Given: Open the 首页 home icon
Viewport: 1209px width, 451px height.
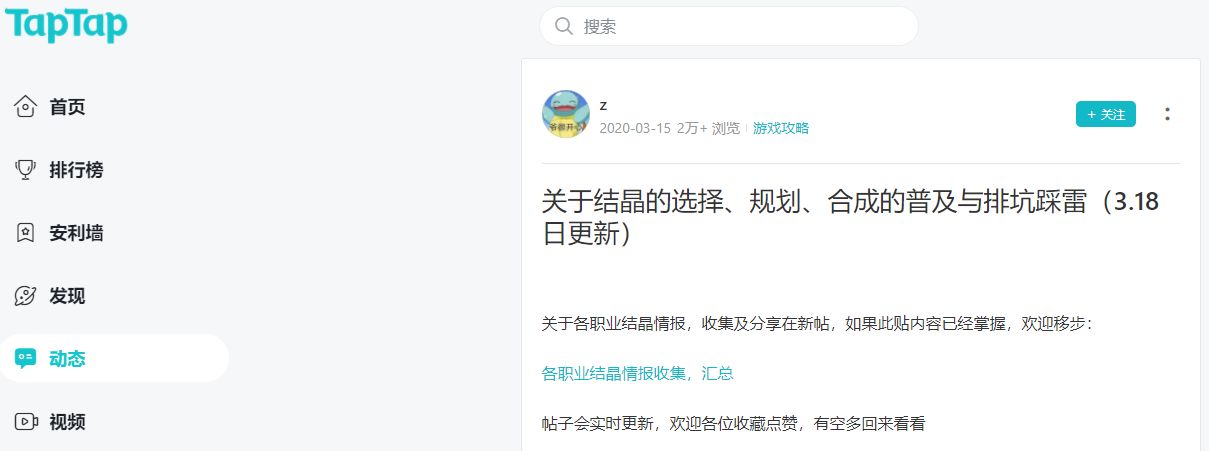Looking at the screenshot, I should 26,107.
